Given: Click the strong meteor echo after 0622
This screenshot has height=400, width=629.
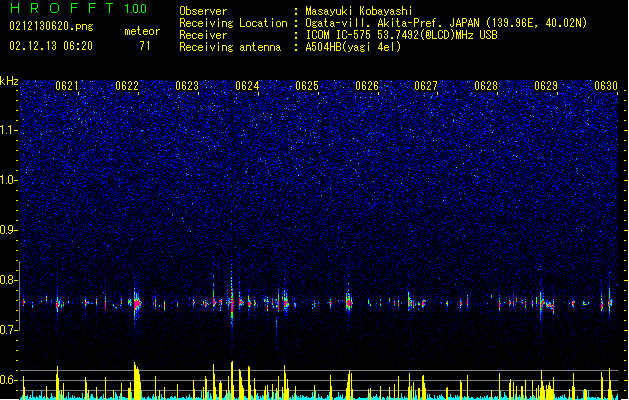Looking at the screenshot, I should point(137,303).
